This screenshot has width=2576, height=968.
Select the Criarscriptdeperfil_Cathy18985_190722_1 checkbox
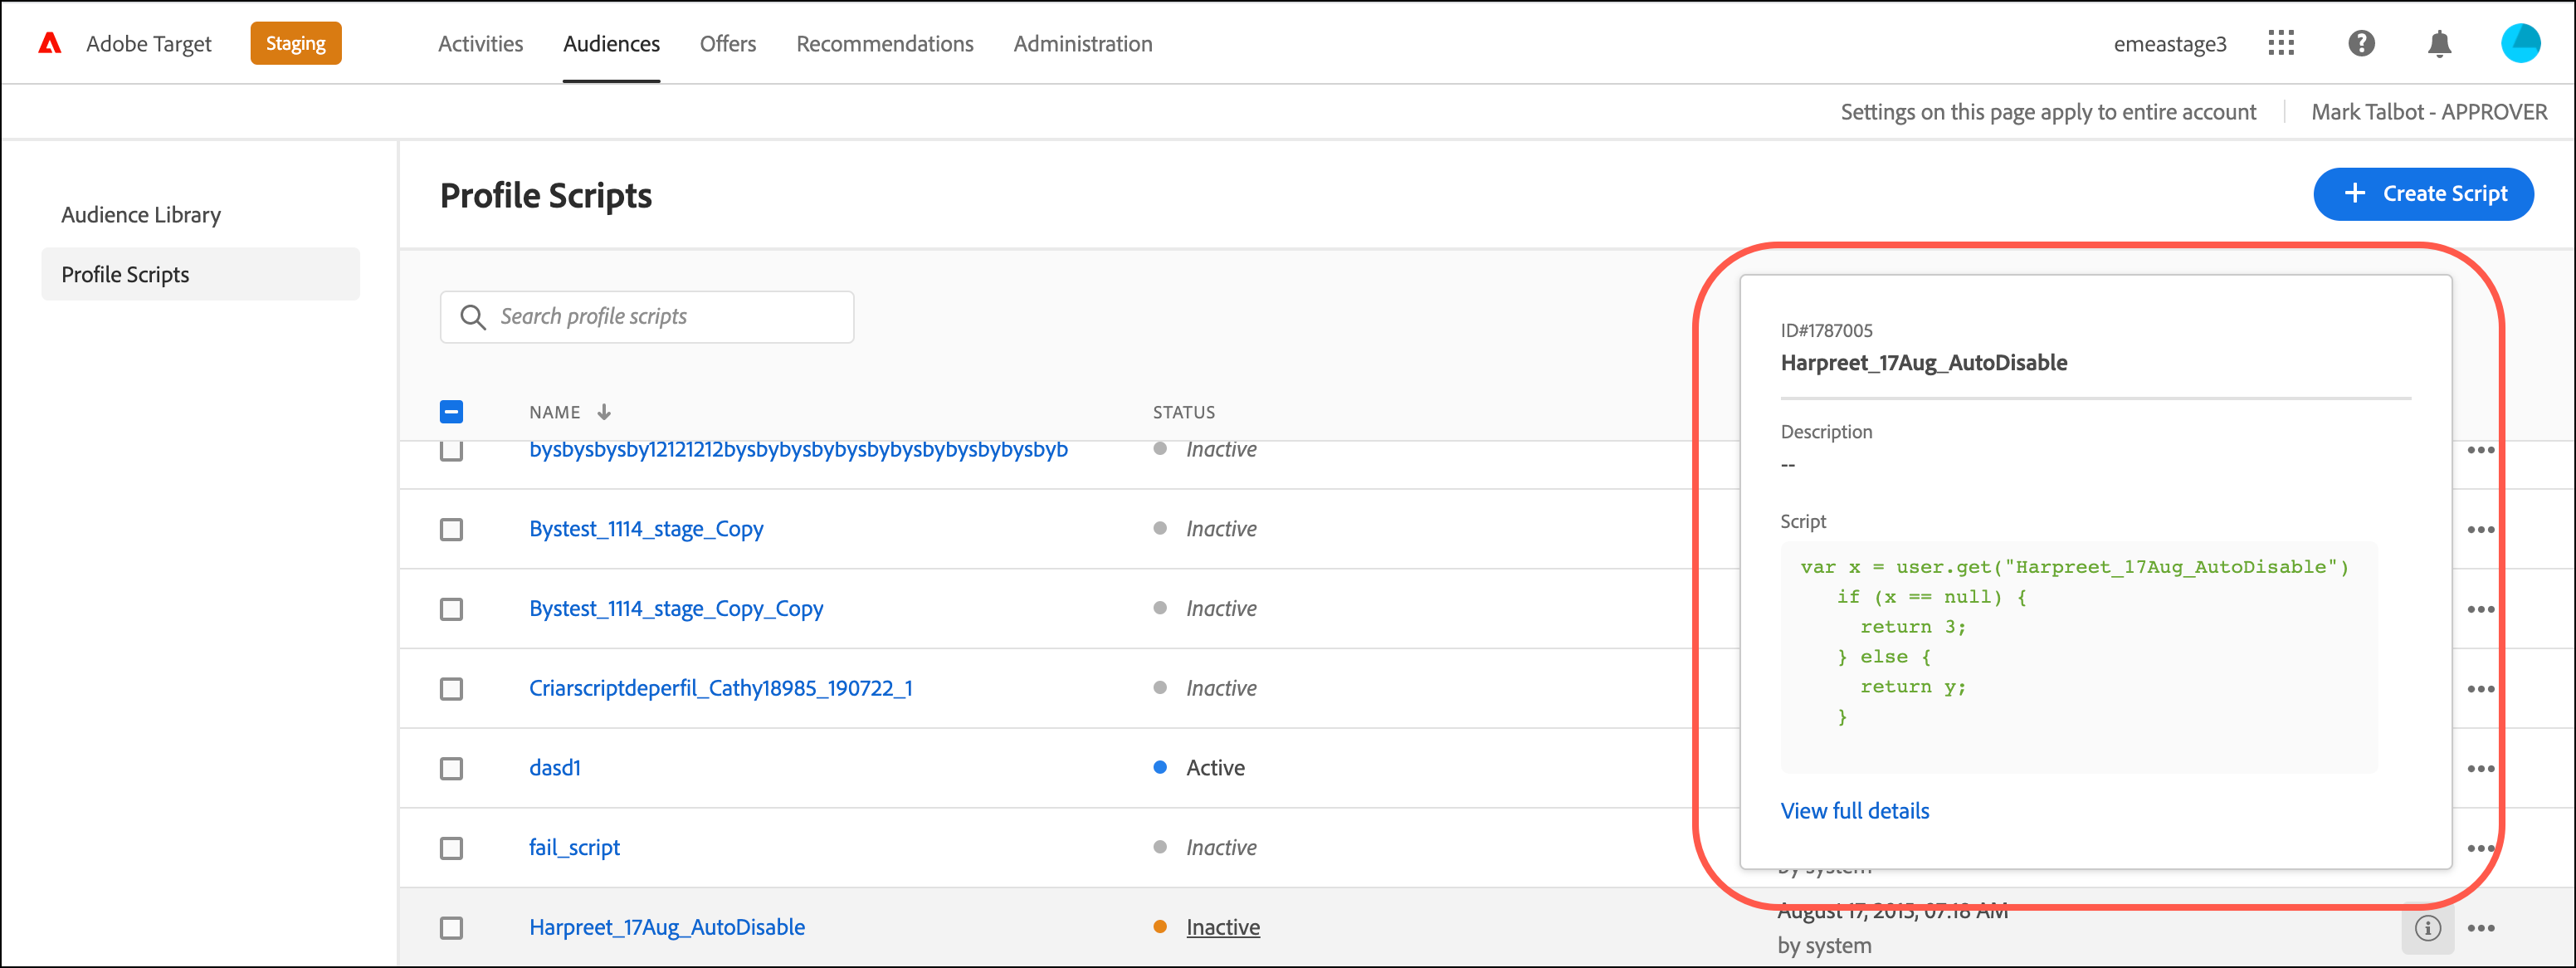451,689
